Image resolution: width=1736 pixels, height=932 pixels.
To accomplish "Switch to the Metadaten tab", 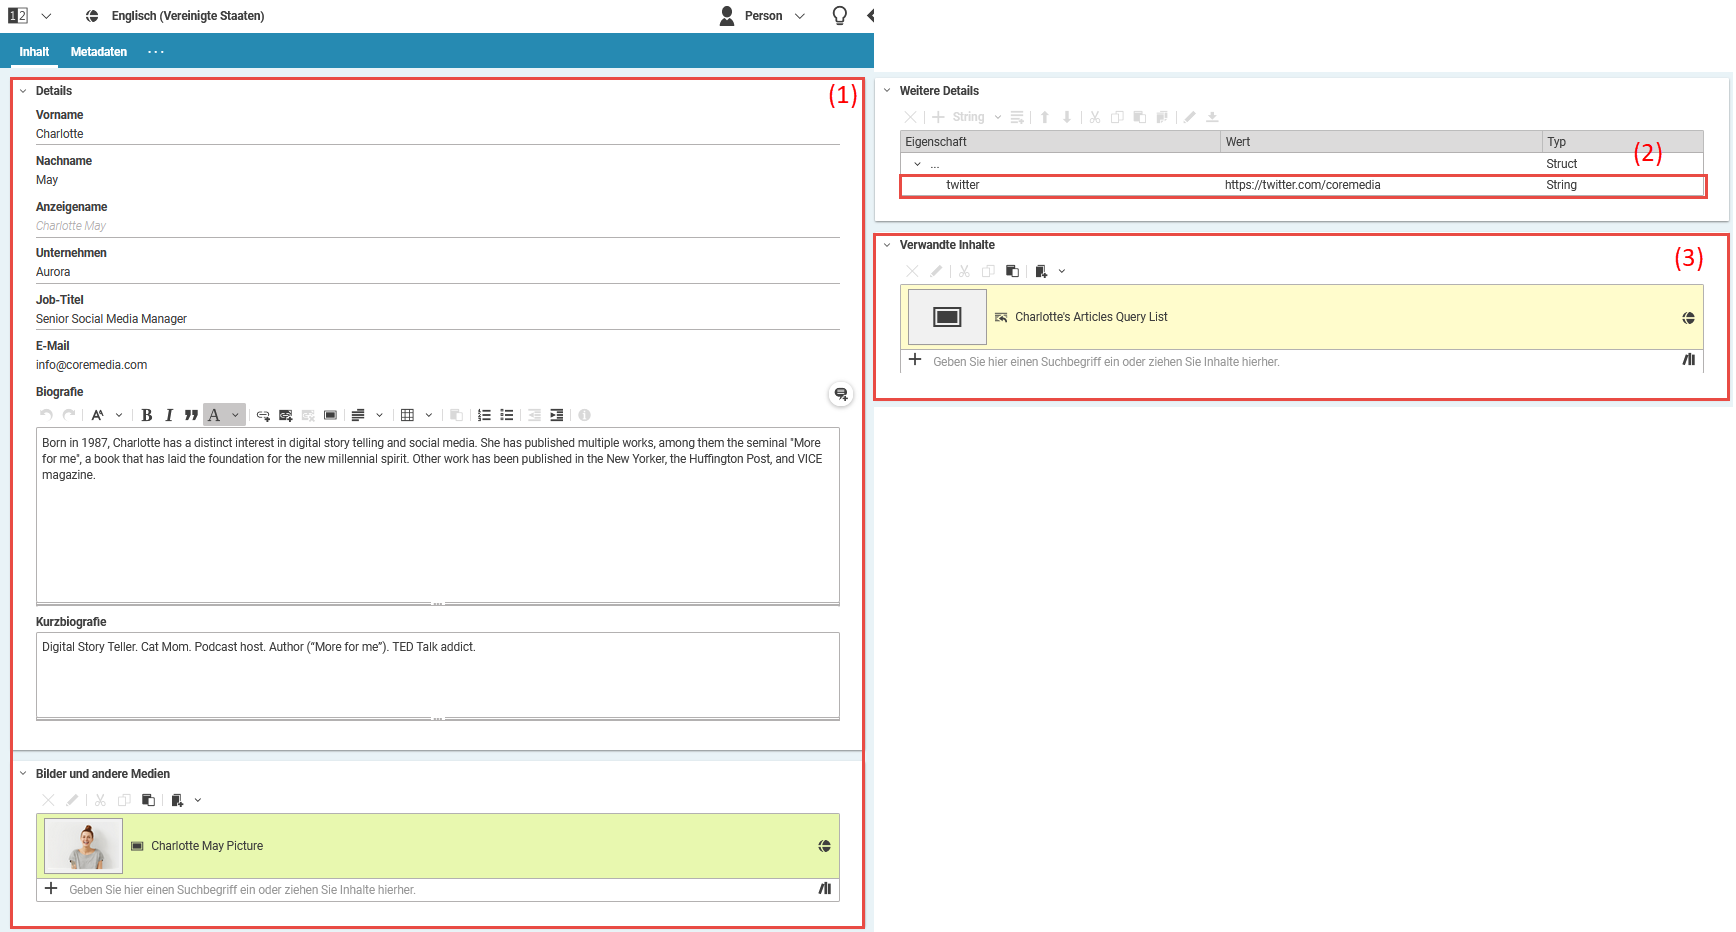I will 98,52.
